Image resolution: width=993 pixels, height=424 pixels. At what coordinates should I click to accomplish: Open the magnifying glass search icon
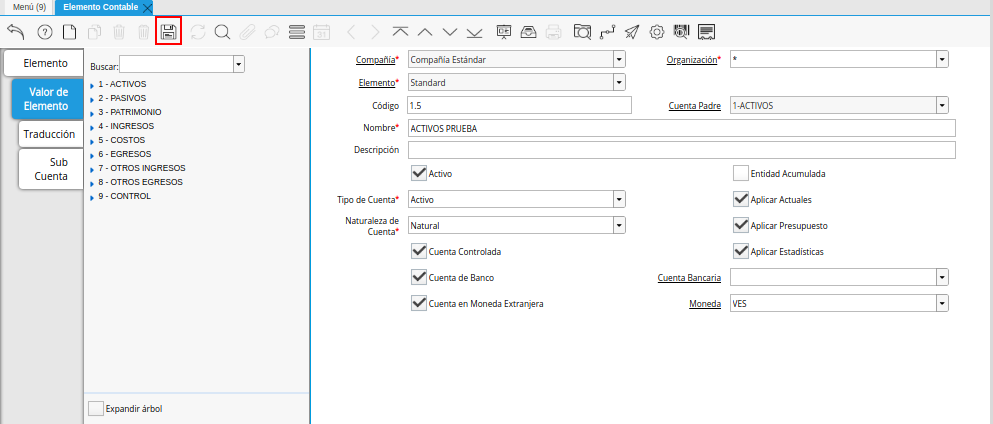click(x=222, y=32)
